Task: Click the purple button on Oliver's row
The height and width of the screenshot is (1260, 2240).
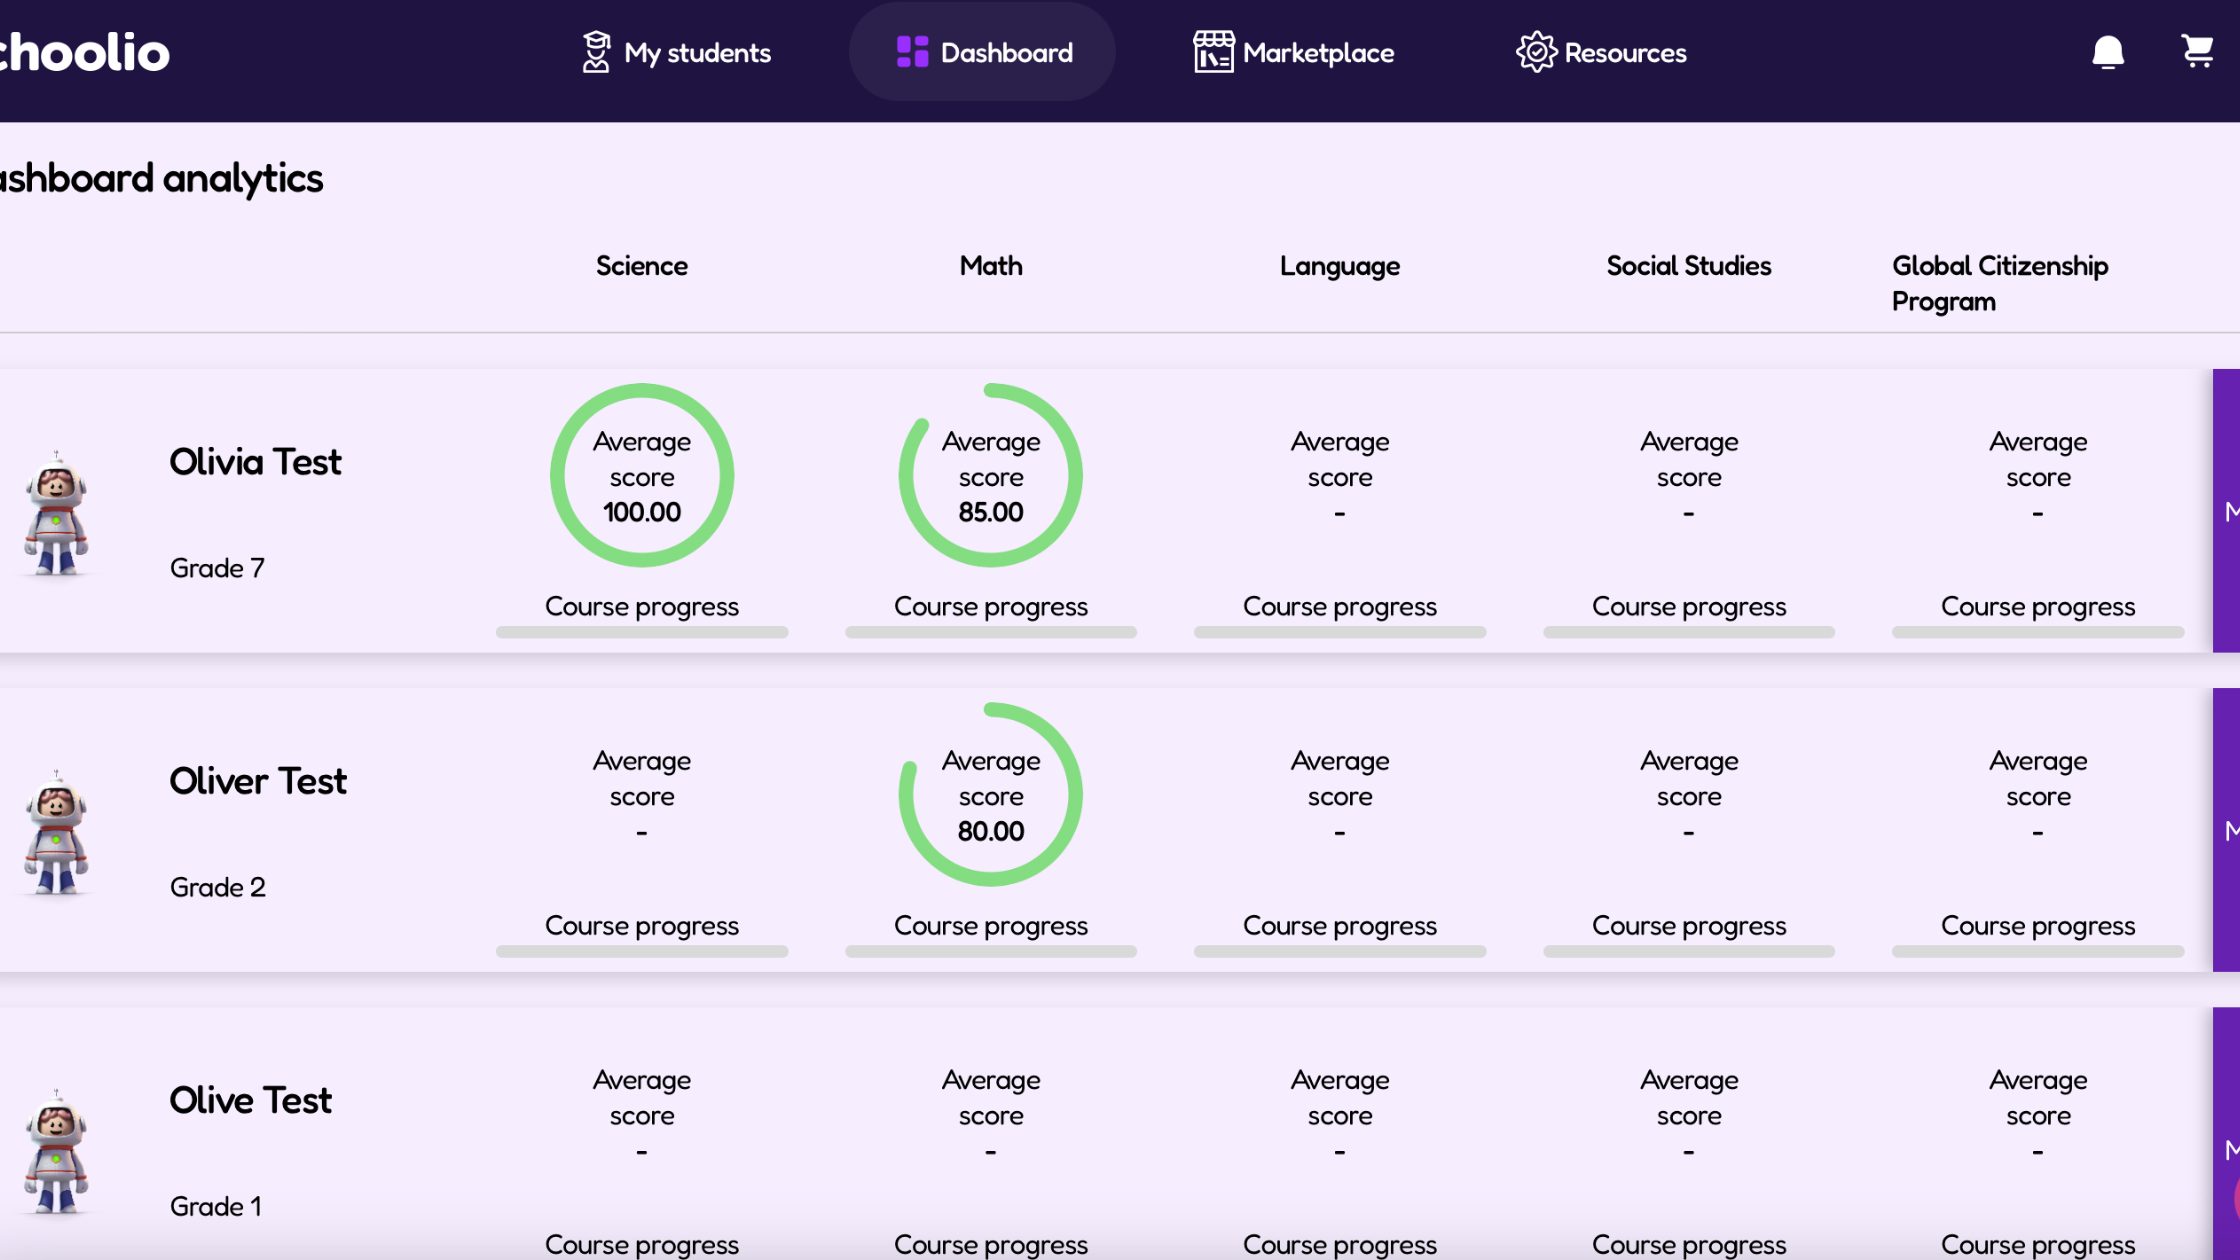Action: [x=2226, y=830]
